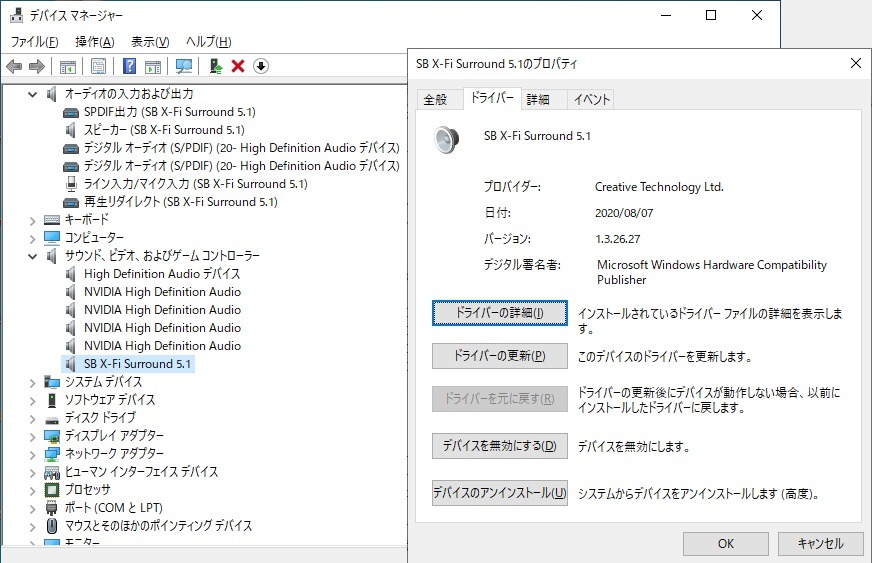The width and height of the screenshot is (872, 563).
Task: Collapse サウンド、ビデオ、およびゲーム コントローラー category
Action: pos(33,256)
